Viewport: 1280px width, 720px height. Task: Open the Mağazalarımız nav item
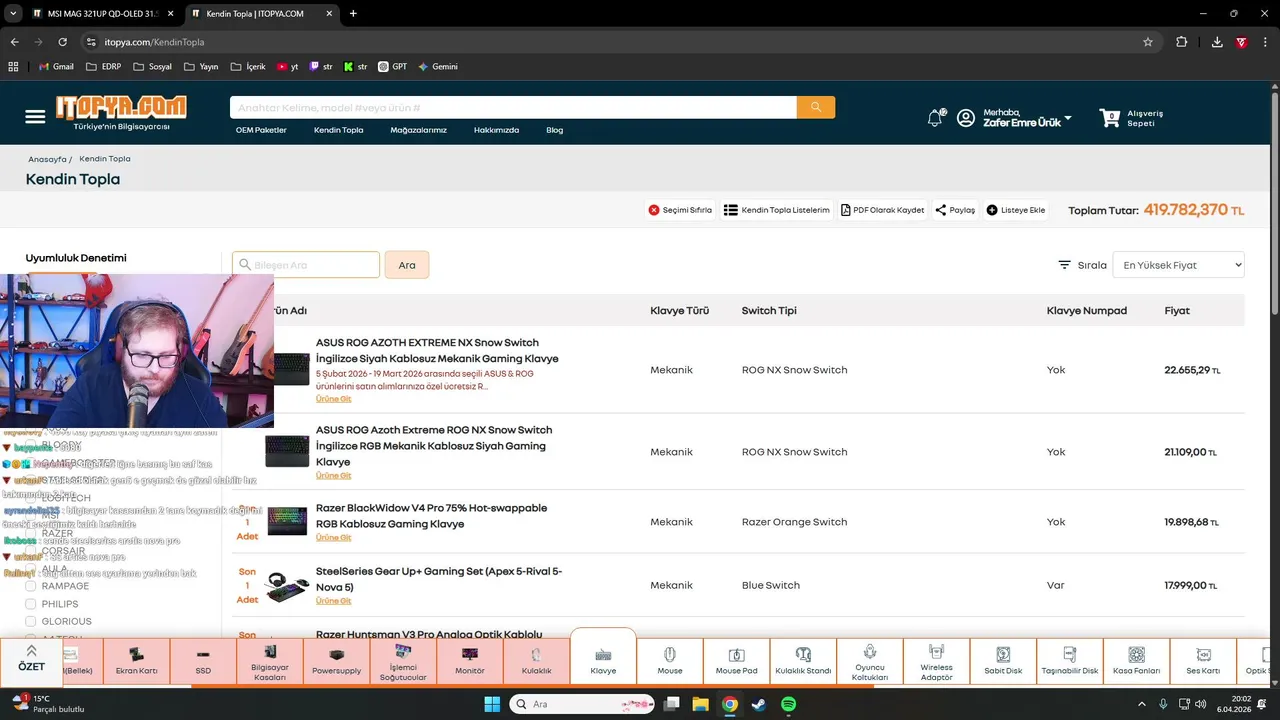click(418, 130)
